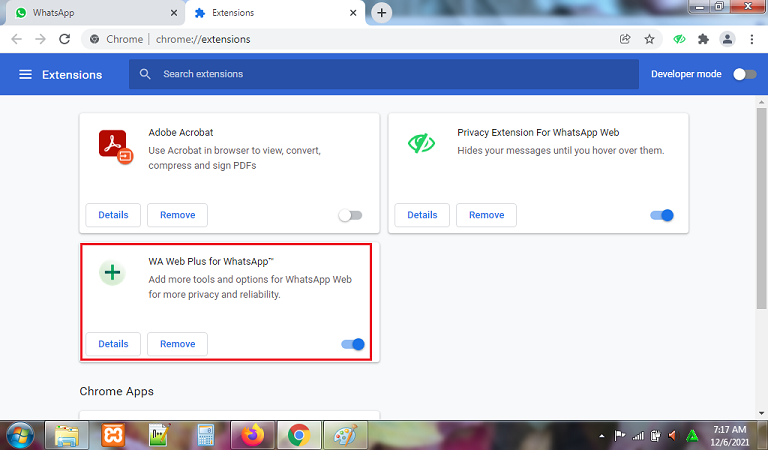Open the Extensions puzzle-piece menu
The width and height of the screenshot is (768, 450).
coord(703,39)
